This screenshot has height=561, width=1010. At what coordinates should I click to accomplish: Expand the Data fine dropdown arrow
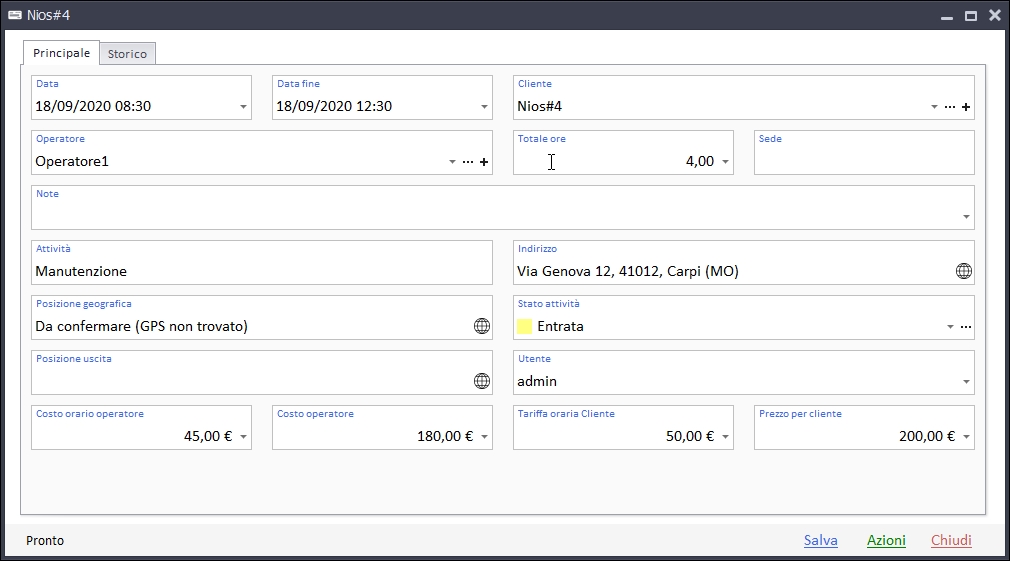[x=485, y=107]
